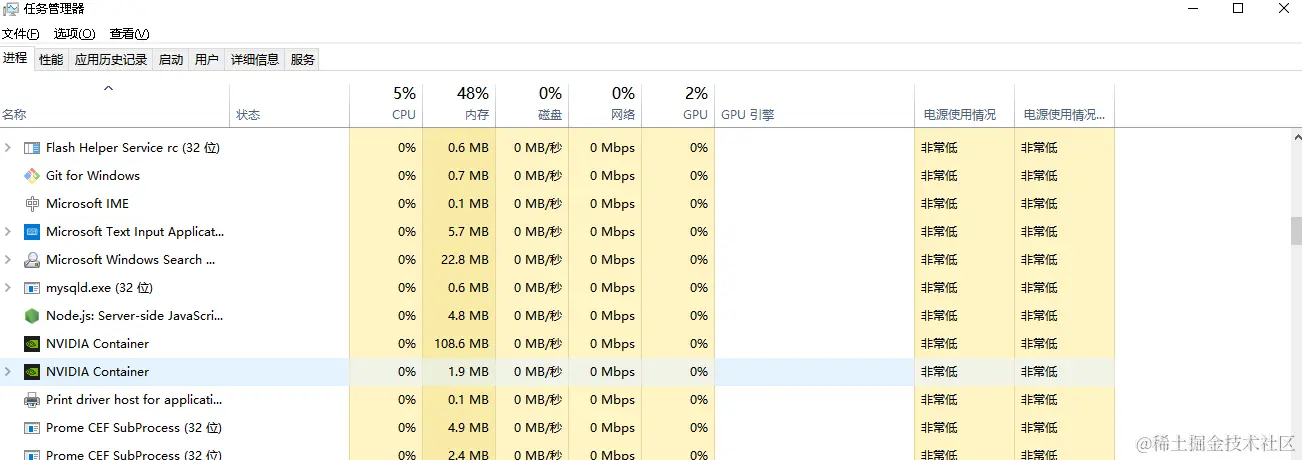Switch to the 应用历史记录 tab

coord(111,60)
